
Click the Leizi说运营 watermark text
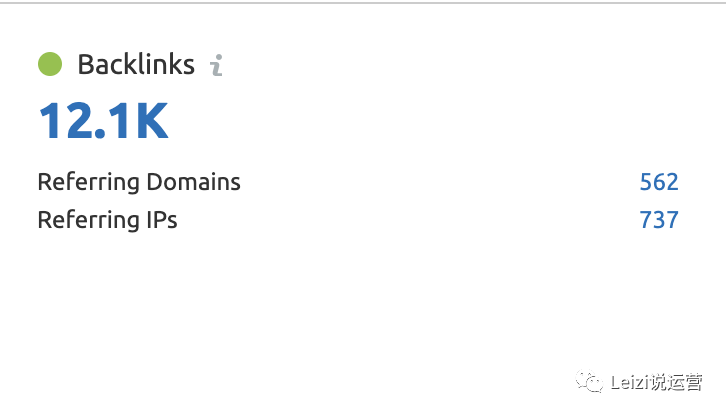click(x=656, y=382)
